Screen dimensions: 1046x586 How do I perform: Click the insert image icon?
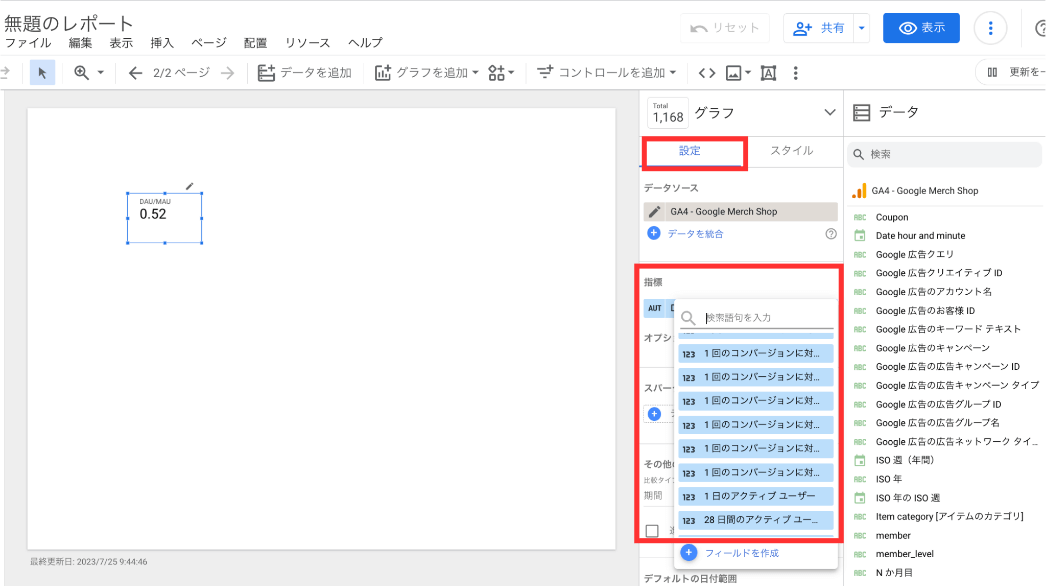tap(734, 73)
